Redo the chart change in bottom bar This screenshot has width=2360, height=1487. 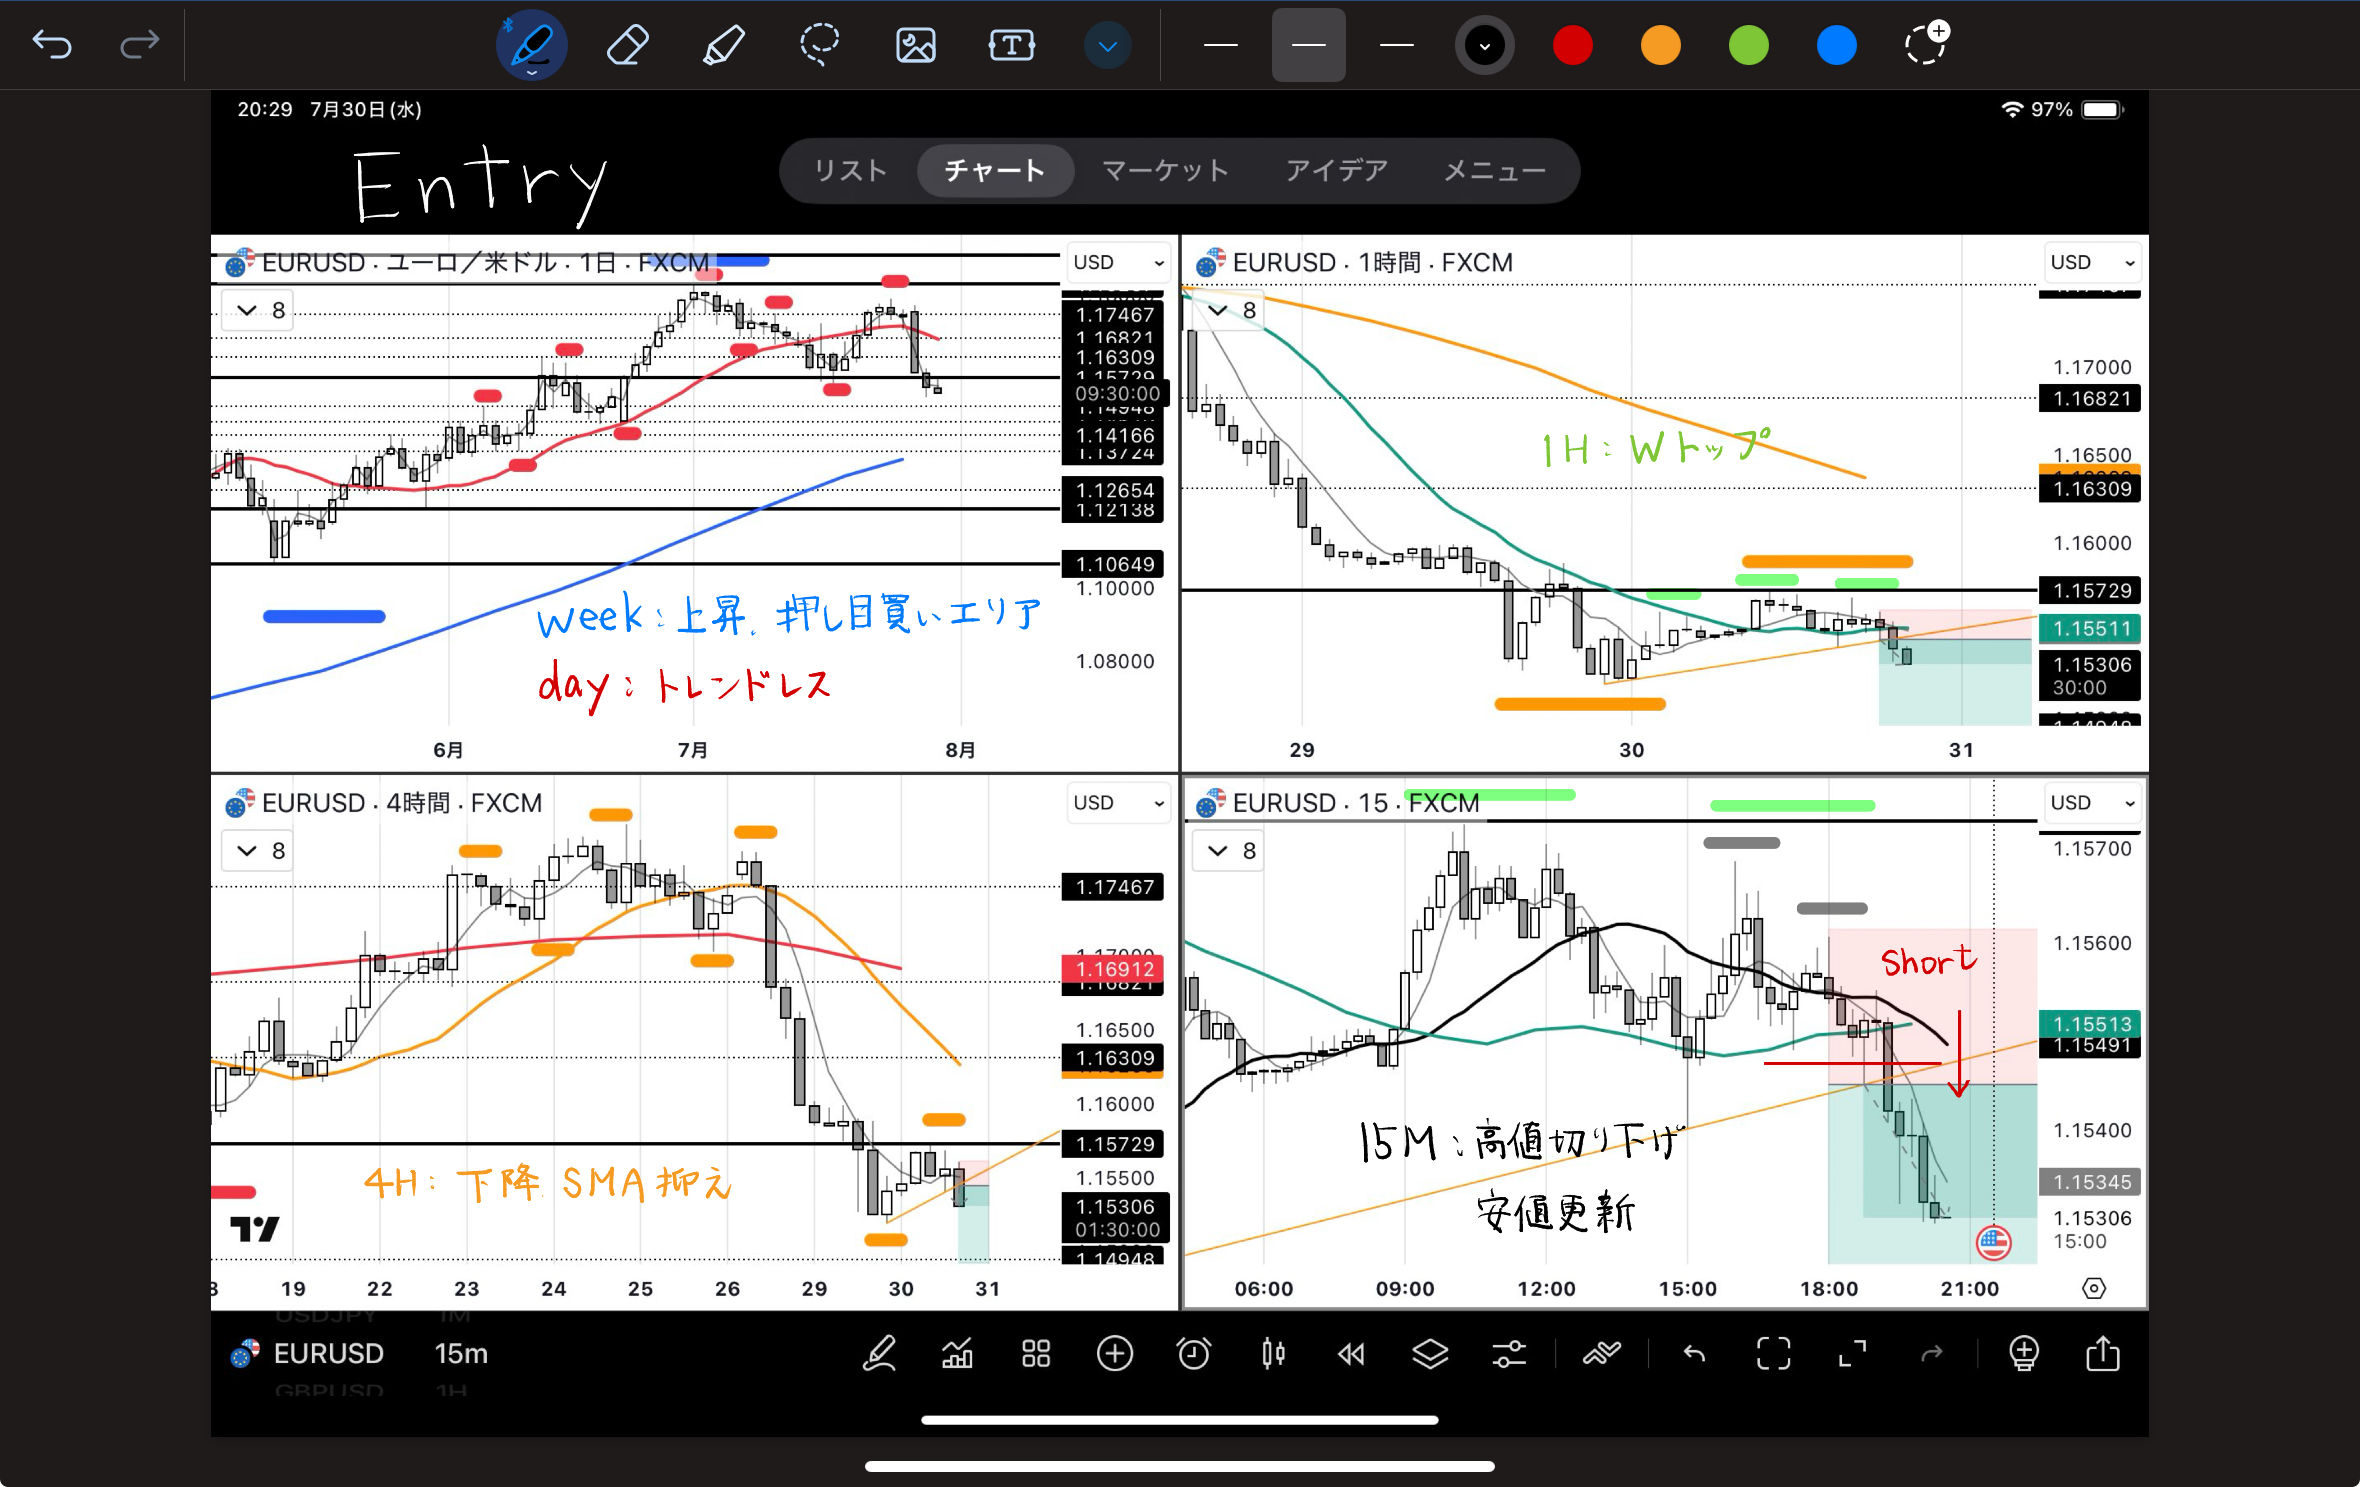(x=1931, y=1354)
